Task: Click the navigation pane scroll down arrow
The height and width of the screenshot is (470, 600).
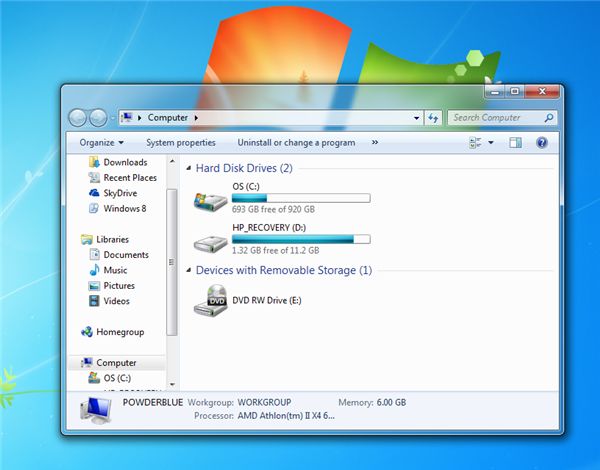Action: click(x=172, y=384)
